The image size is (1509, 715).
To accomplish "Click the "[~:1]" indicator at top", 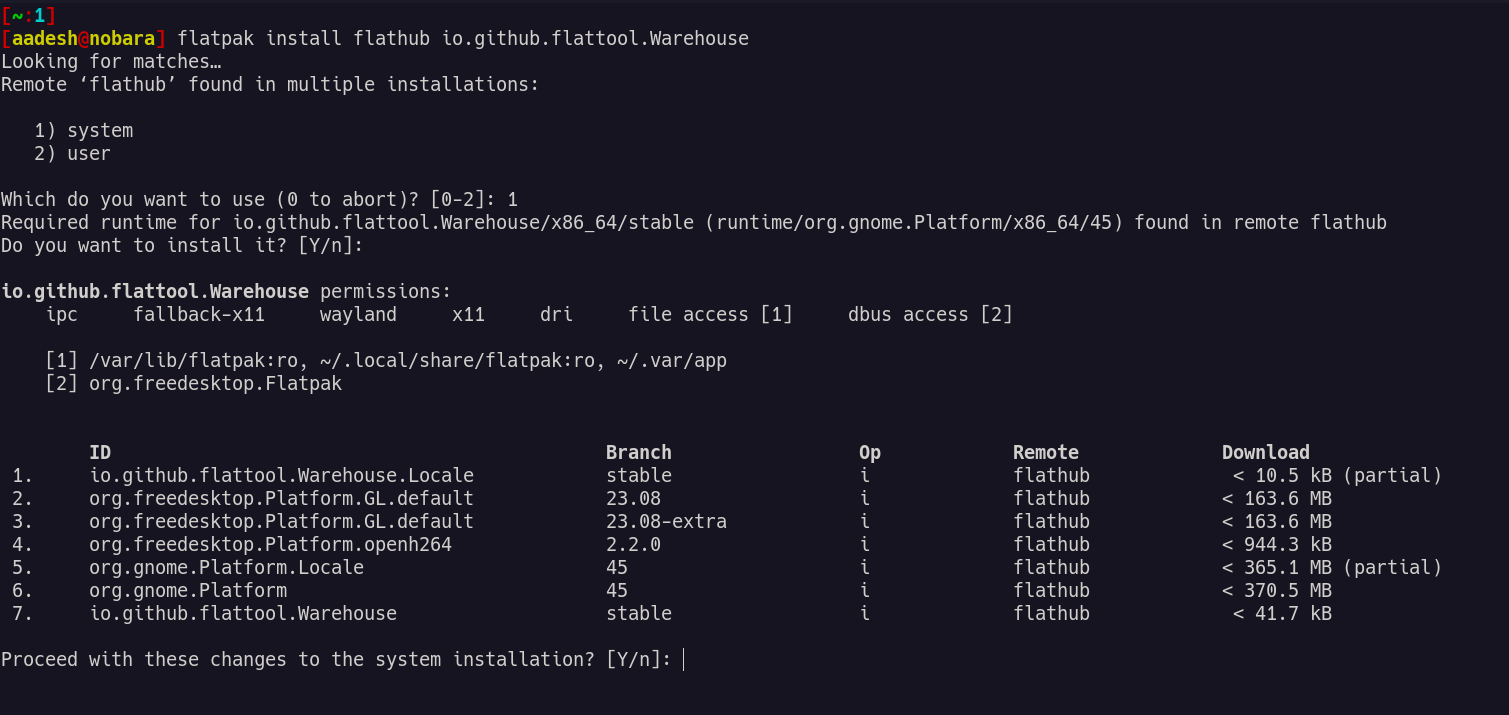I will (28, 15).
